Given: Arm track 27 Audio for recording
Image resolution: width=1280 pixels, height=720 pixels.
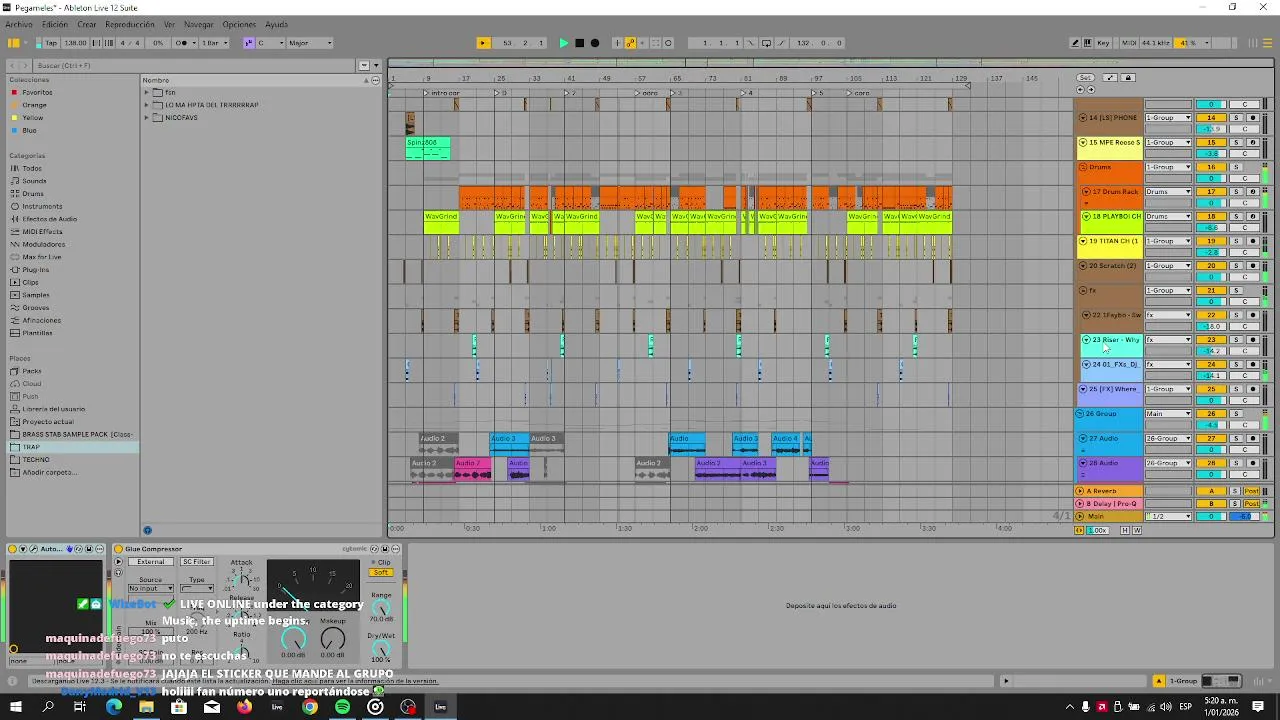Looking at the screenshot, I should [x=1252, y=438].
